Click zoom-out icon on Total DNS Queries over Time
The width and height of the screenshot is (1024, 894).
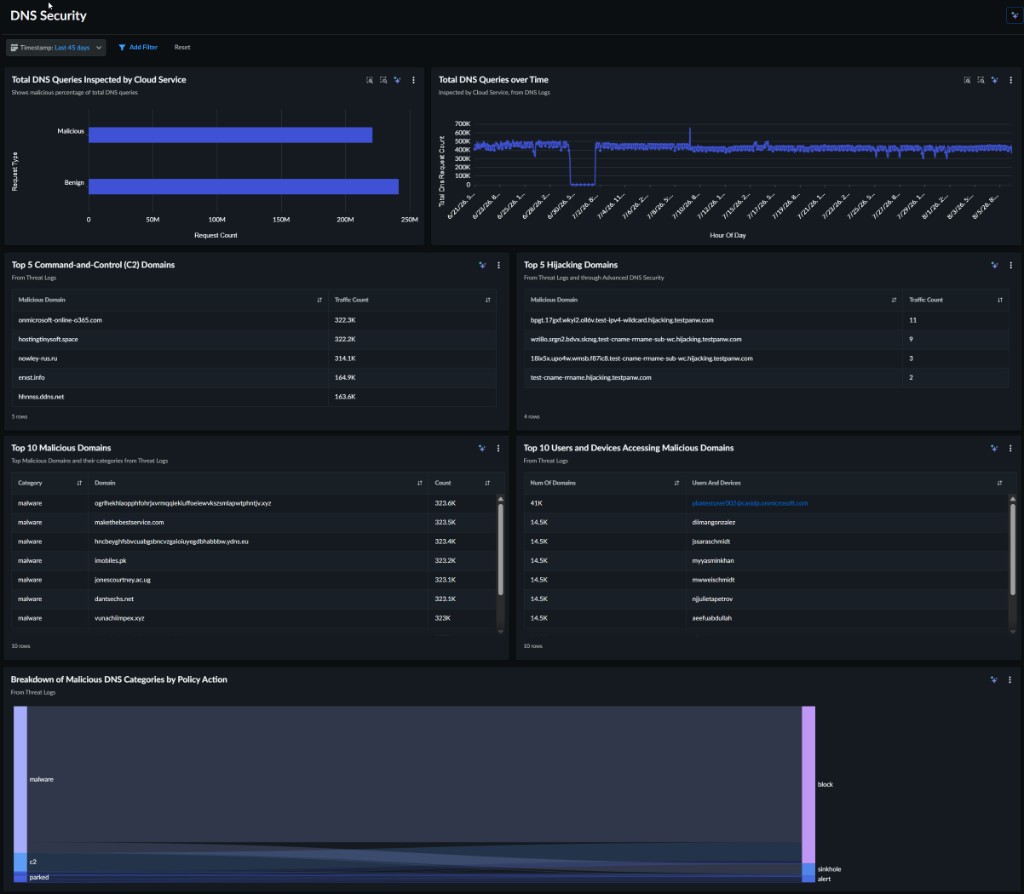tap(981, 80)
